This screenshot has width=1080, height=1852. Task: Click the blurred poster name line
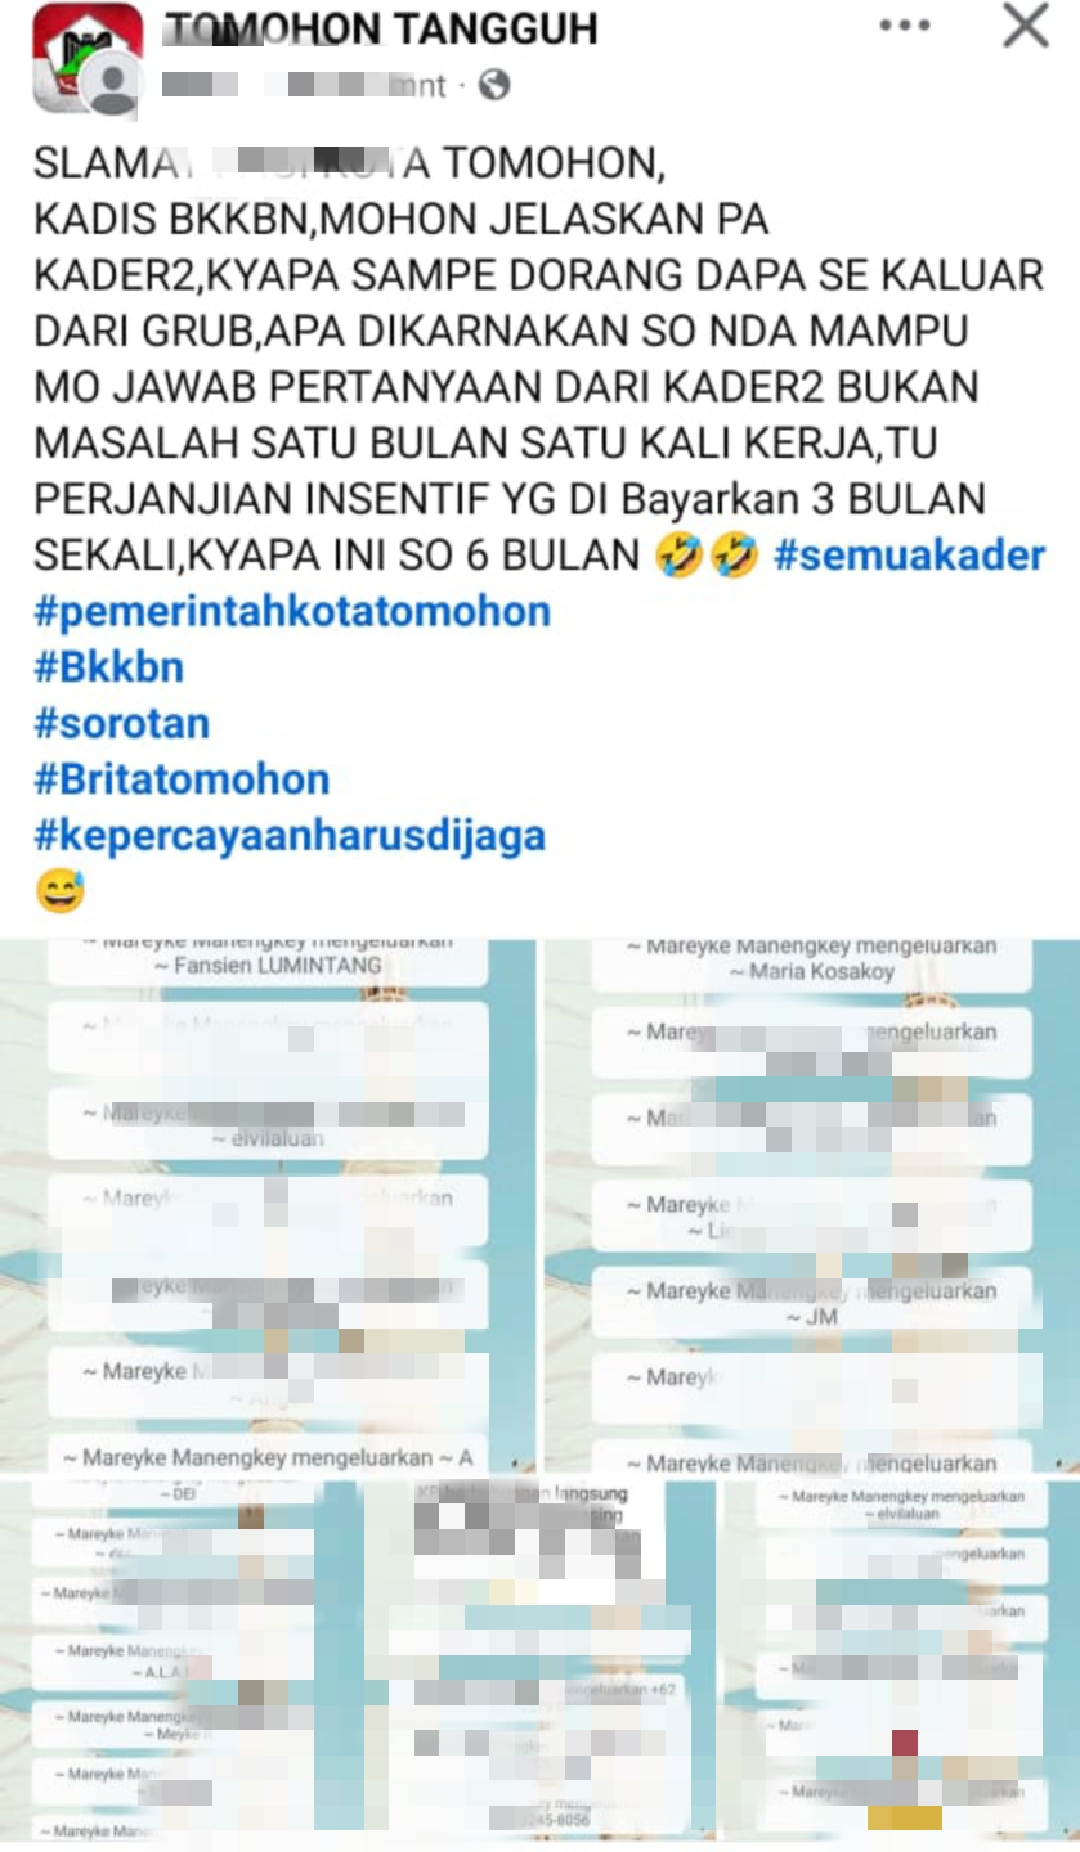(304, 85)
